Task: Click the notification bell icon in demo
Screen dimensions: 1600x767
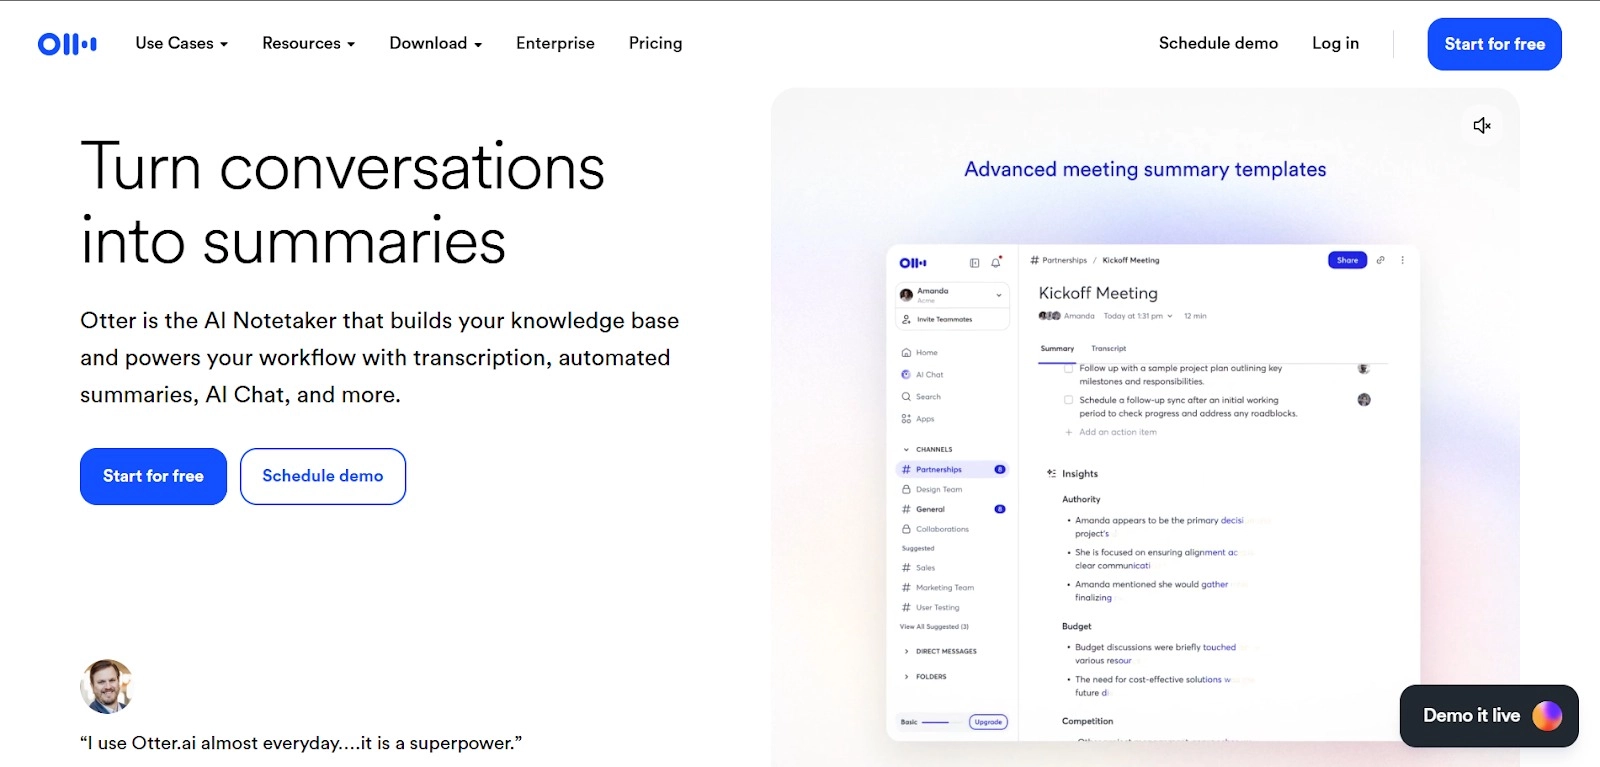Action: click(x=996, y=263)
